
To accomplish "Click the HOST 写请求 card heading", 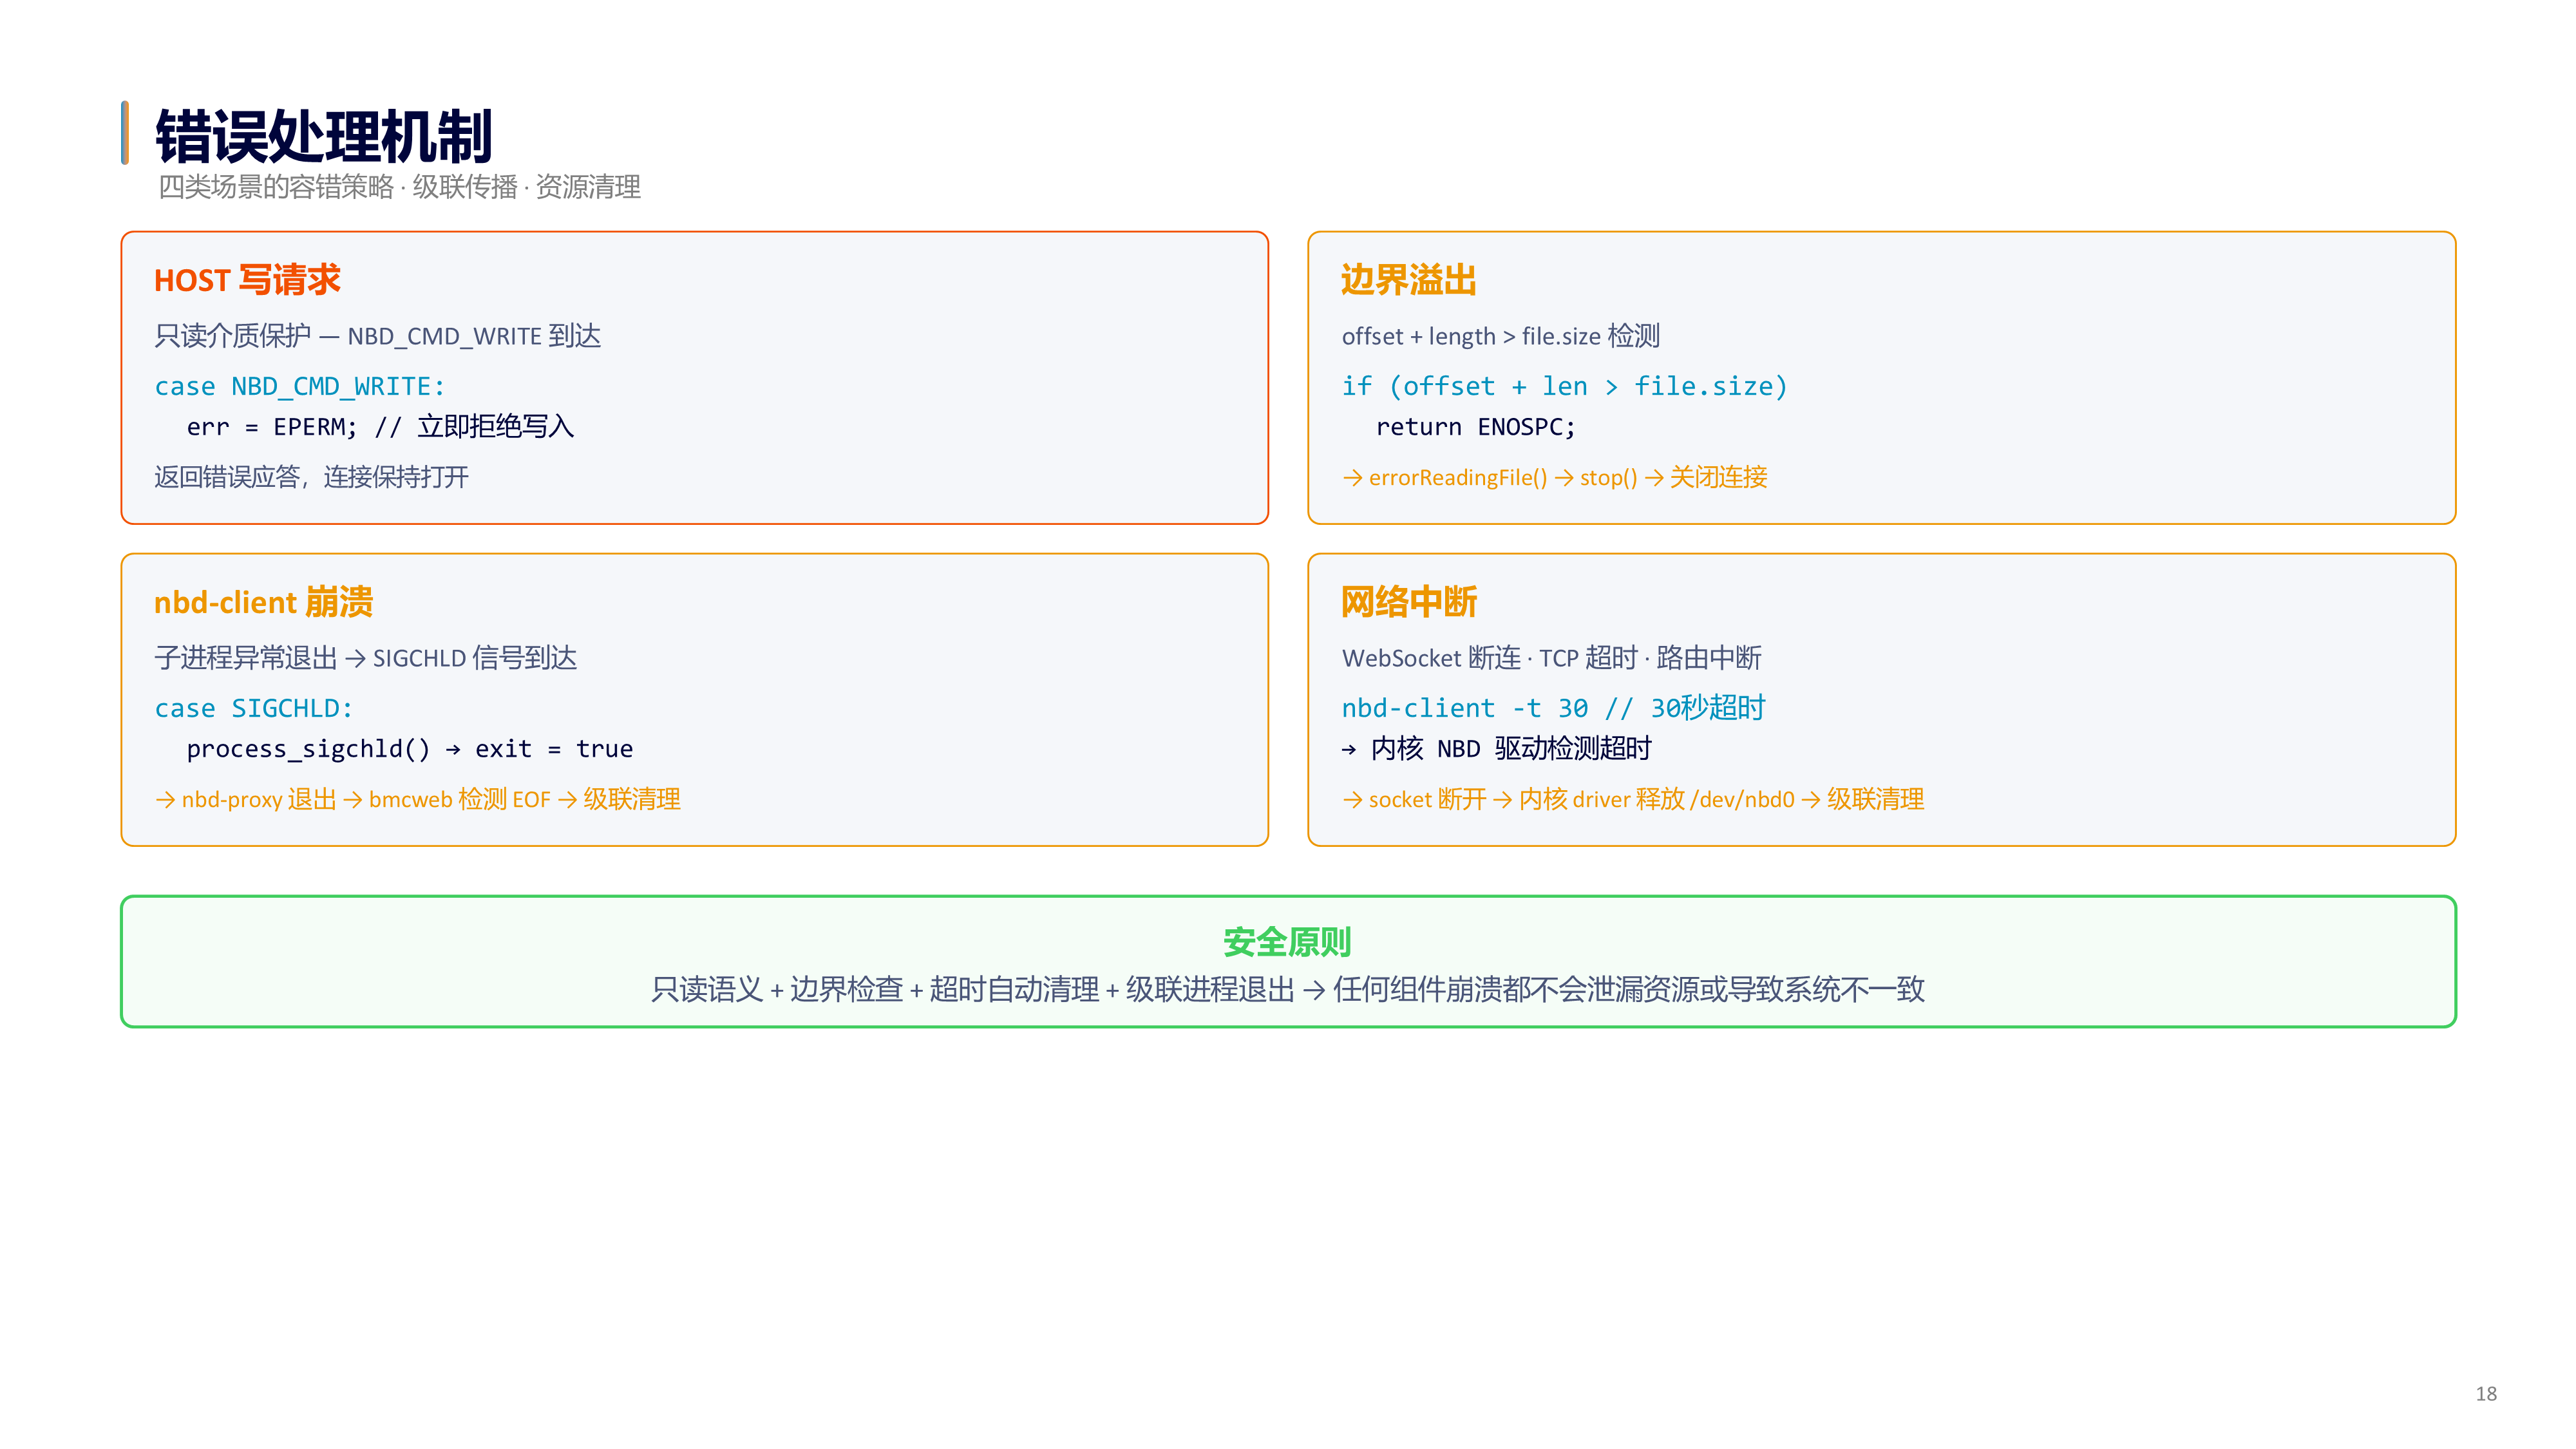I will point(247,280).
